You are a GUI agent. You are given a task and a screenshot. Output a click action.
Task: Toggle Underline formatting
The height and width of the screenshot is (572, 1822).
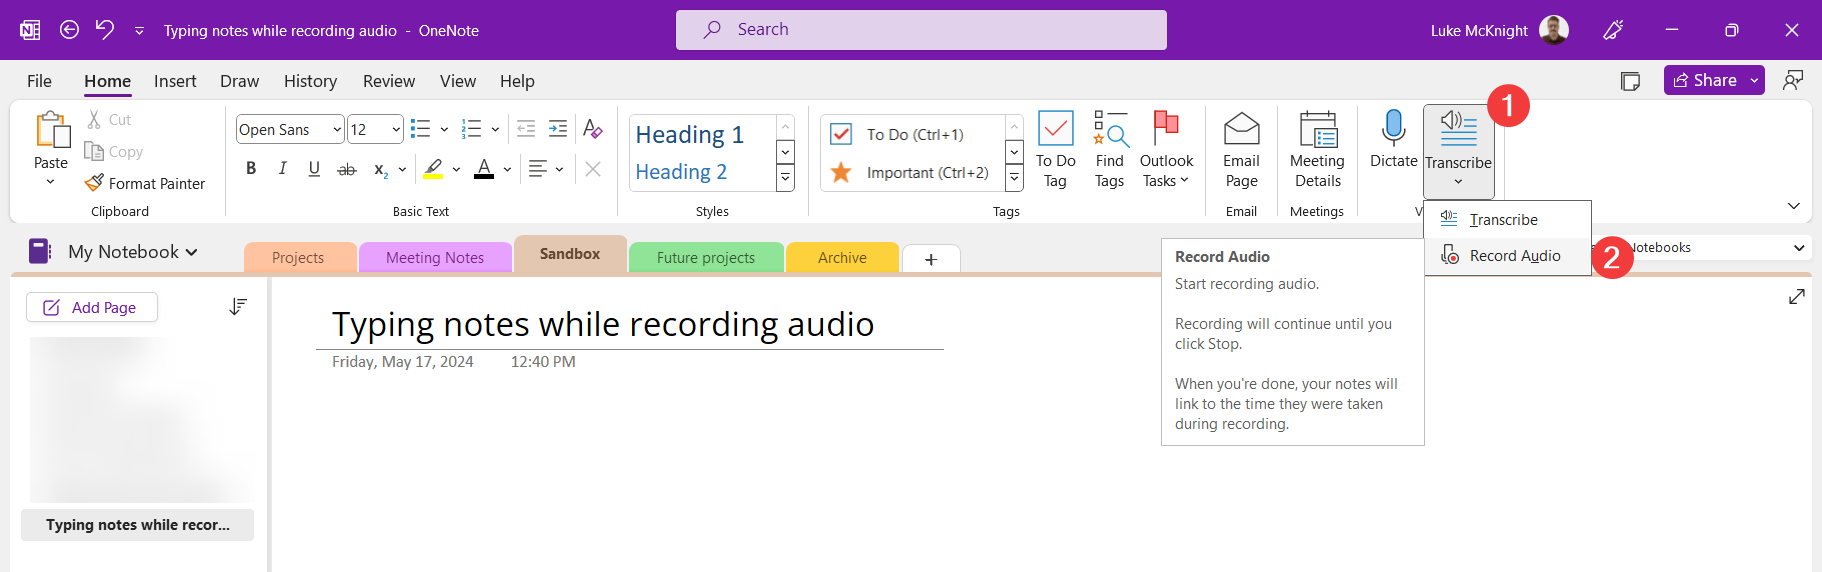(314, 169)
